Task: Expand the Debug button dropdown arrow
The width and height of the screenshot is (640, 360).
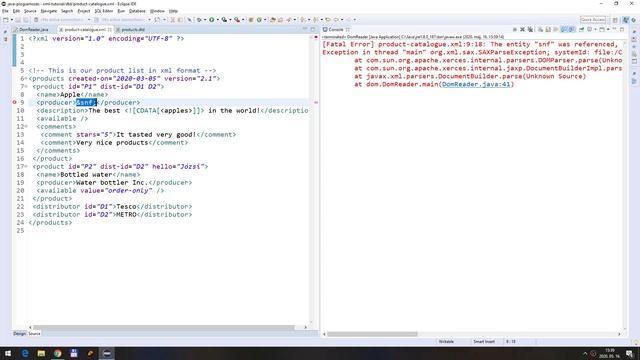Action: [x=204, y=20]
